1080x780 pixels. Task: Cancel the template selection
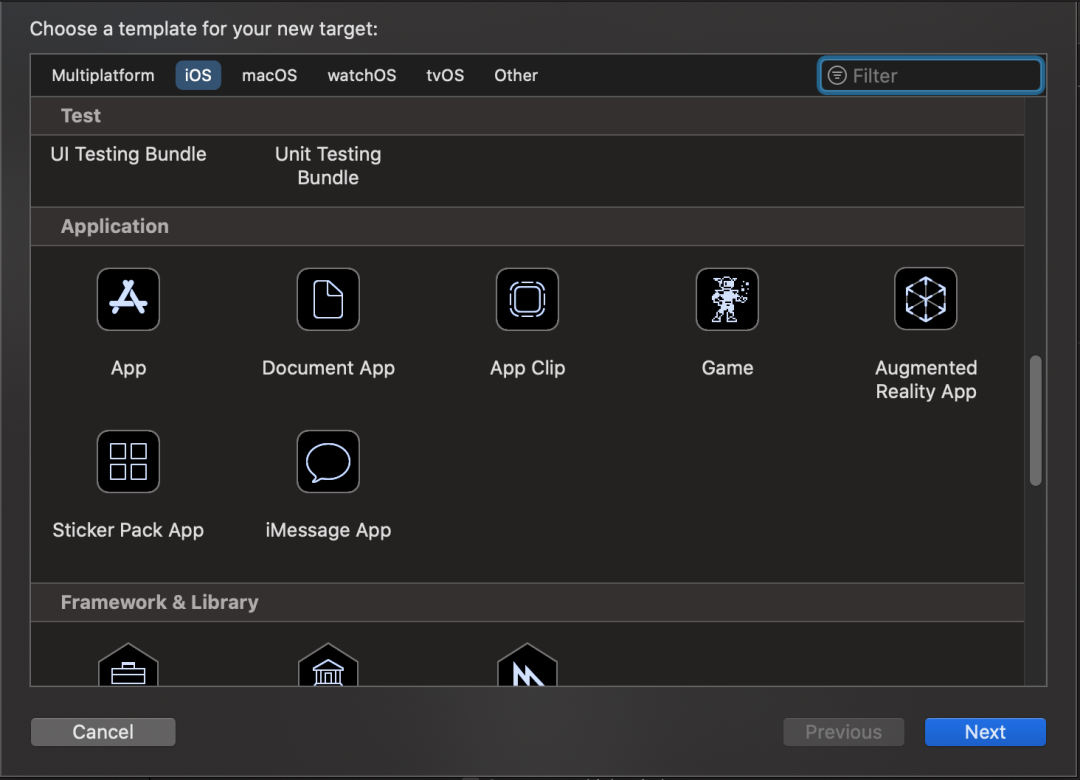click(103, 731)
